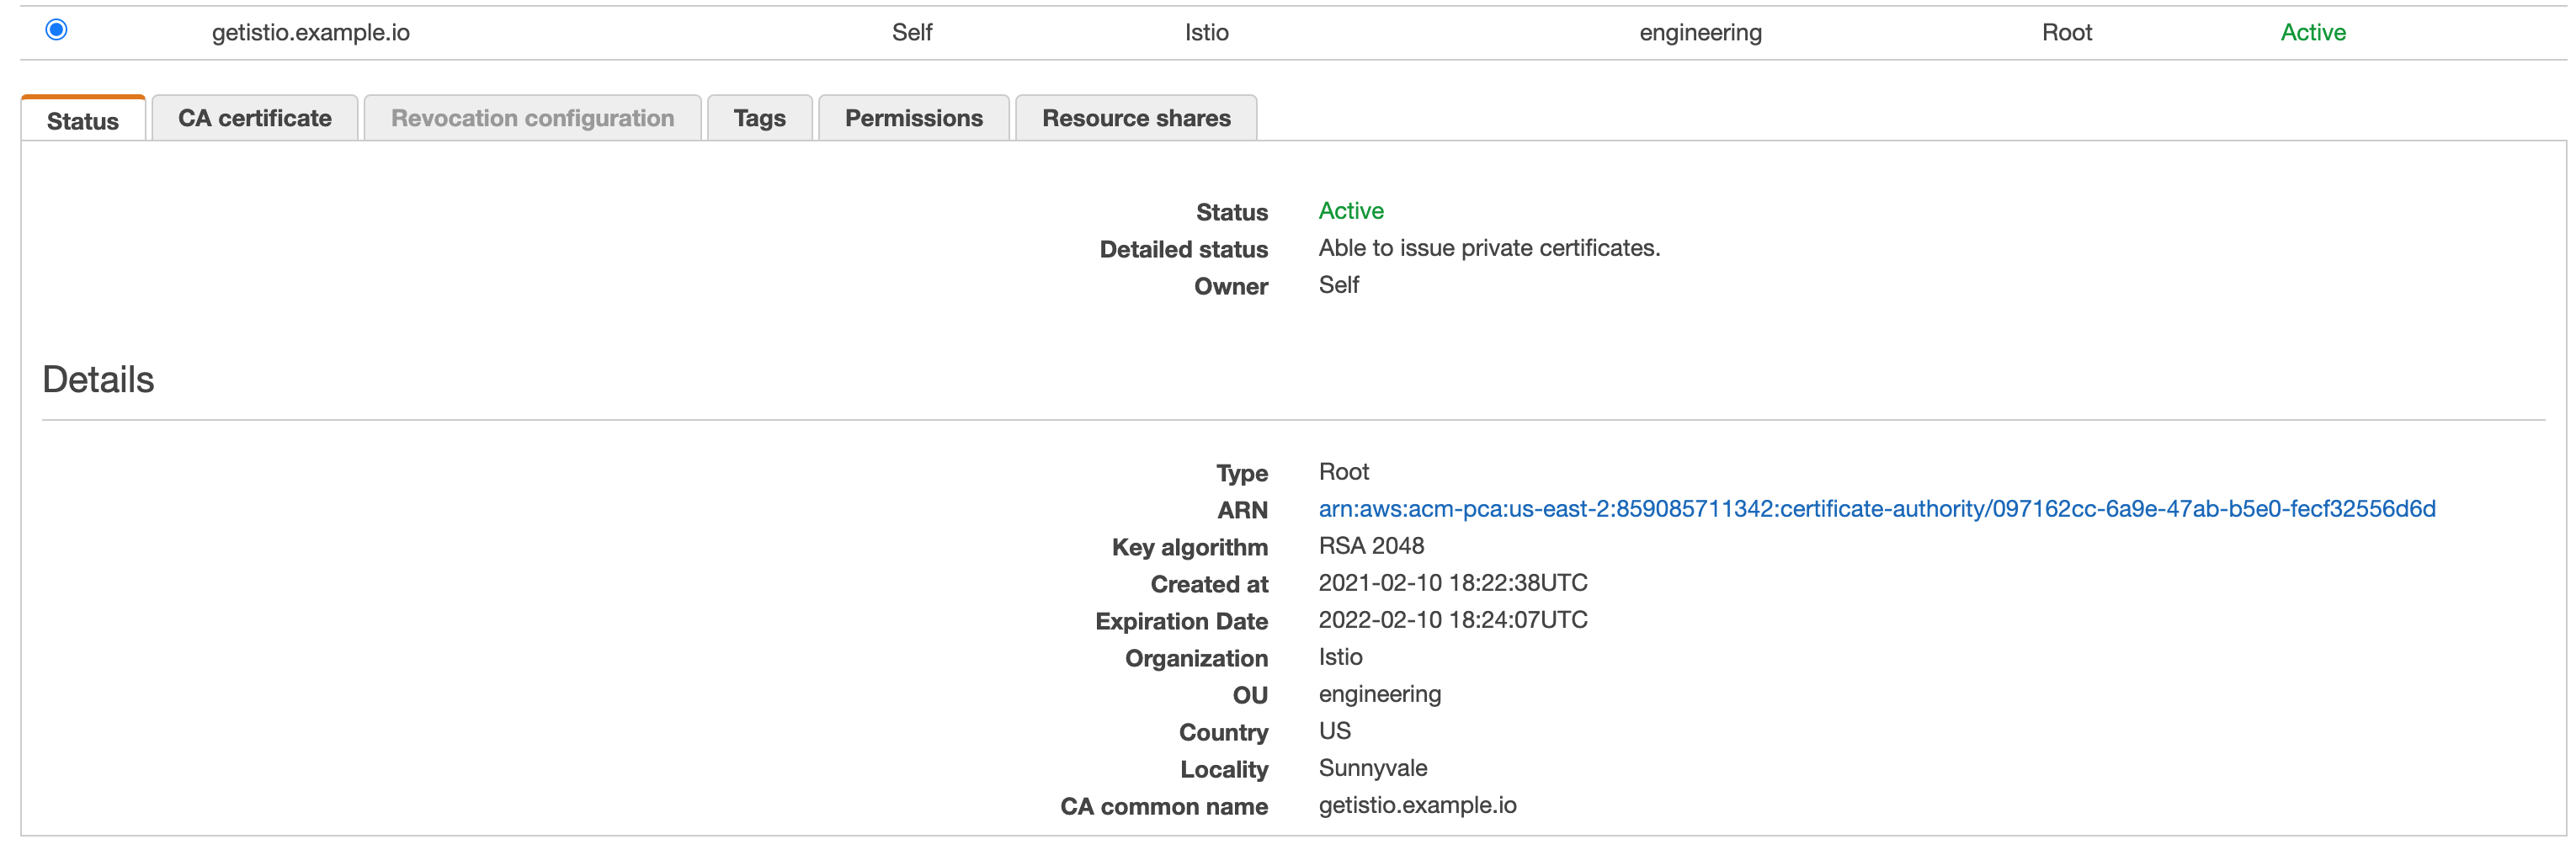Click the Expiration Date label
The image size is (2576, 850).
coord(1181,621)
